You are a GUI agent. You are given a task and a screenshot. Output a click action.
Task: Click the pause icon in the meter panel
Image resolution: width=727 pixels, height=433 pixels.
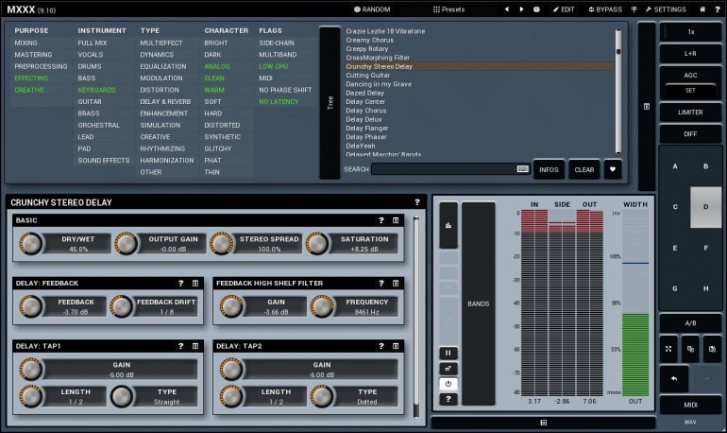(448, 353)
